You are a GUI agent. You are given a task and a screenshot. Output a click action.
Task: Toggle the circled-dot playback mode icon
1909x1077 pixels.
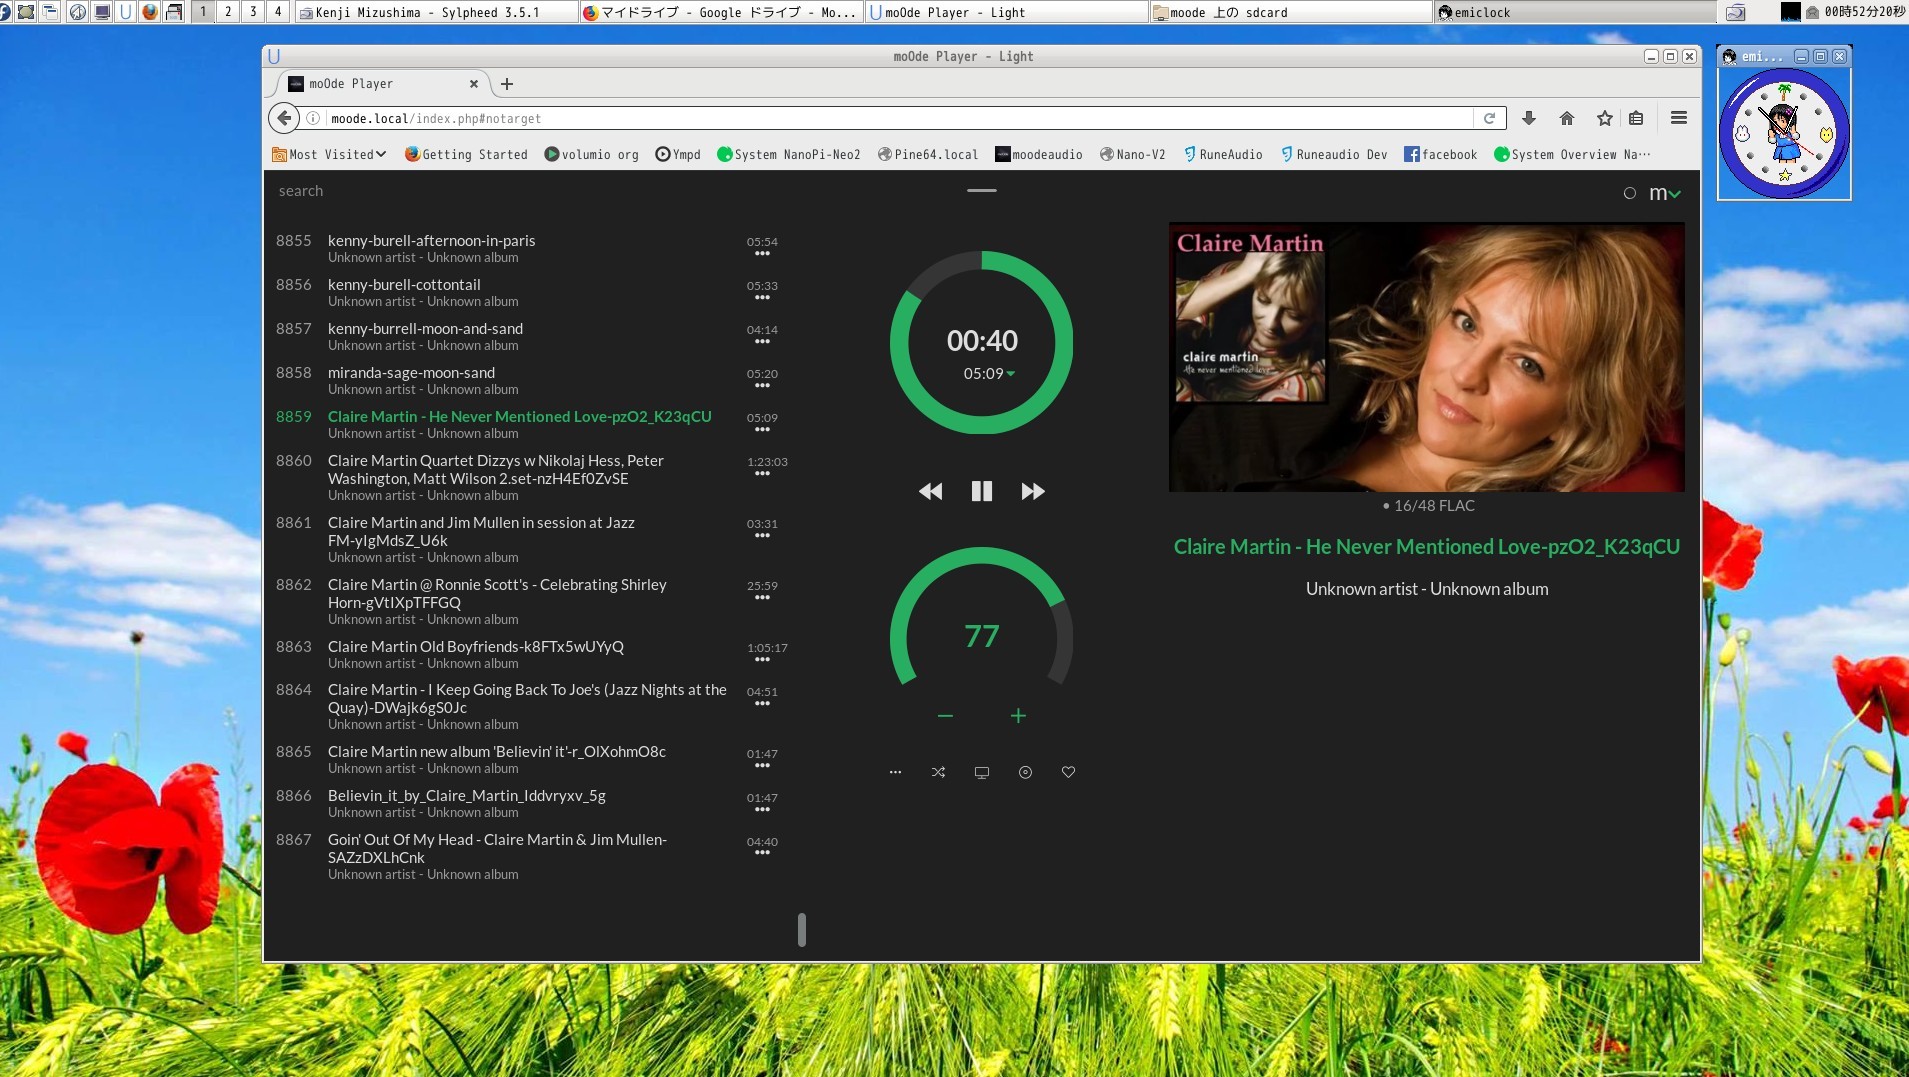point(1025,772)
